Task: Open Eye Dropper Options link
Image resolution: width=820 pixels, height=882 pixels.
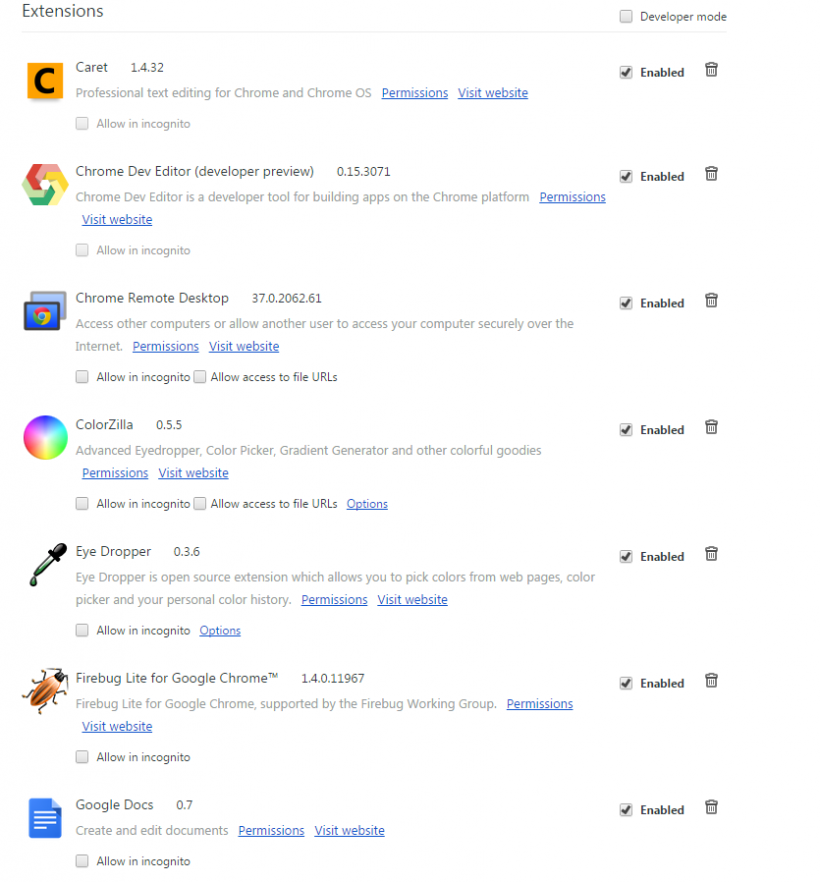Action: pos(220,631)
